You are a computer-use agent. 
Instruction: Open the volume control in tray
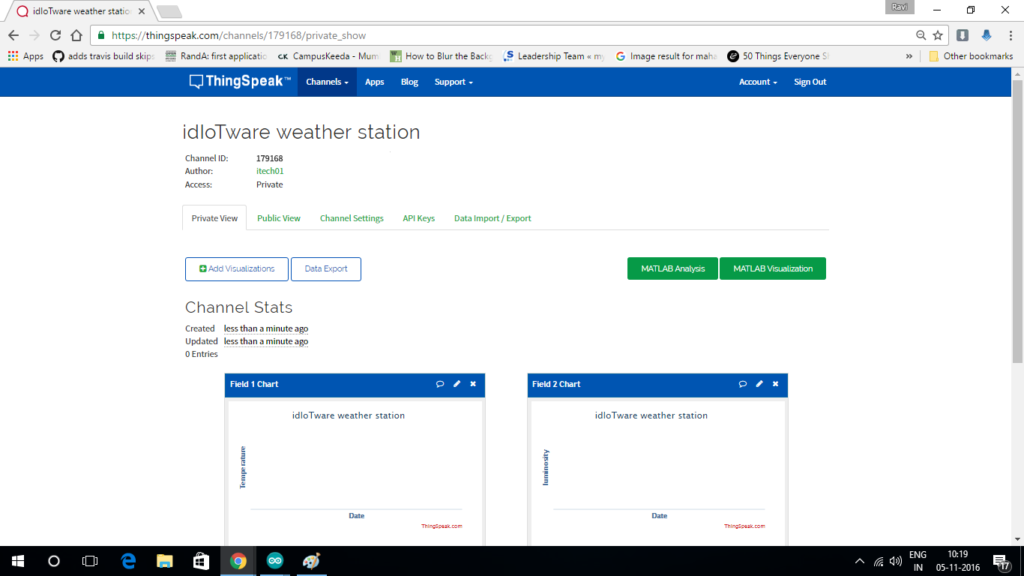point(895,561)
